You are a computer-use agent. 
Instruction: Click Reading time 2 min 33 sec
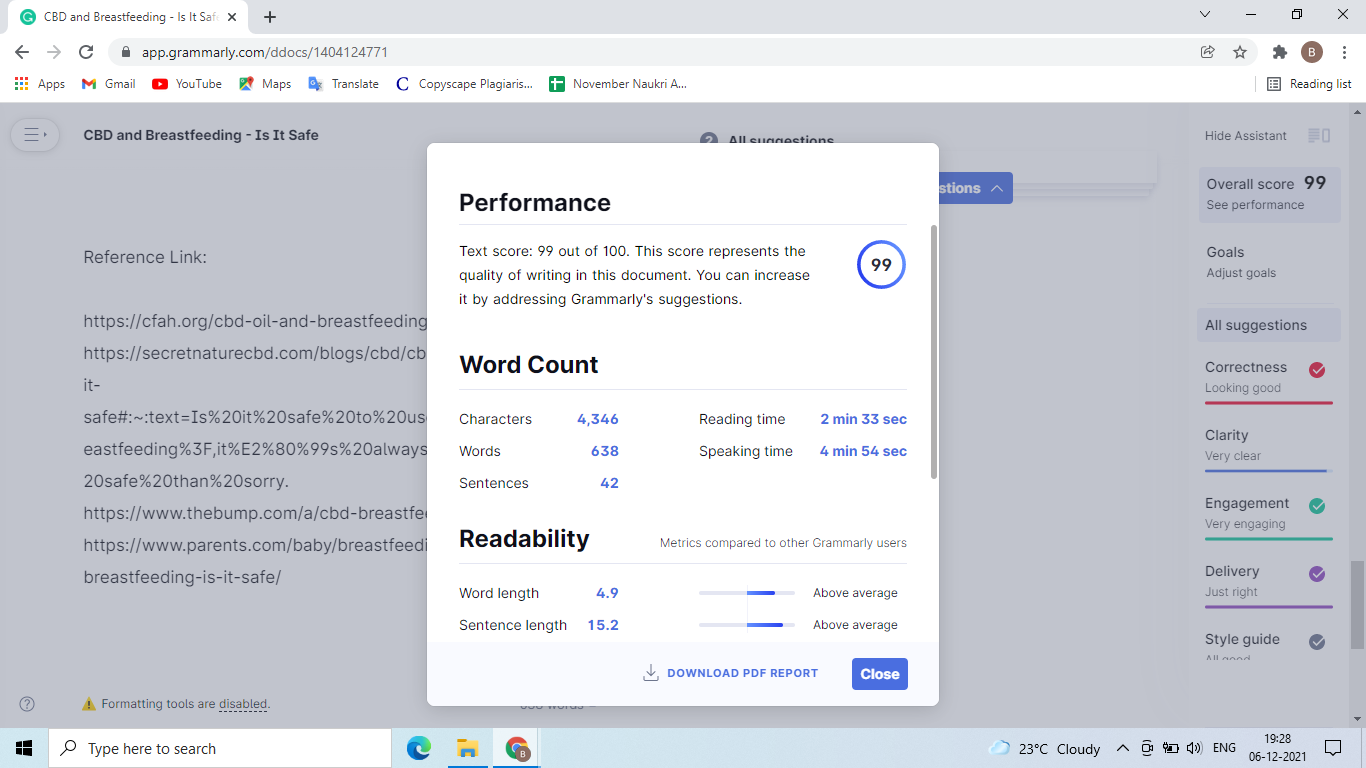pyautogui.click(x=864, y=419)
